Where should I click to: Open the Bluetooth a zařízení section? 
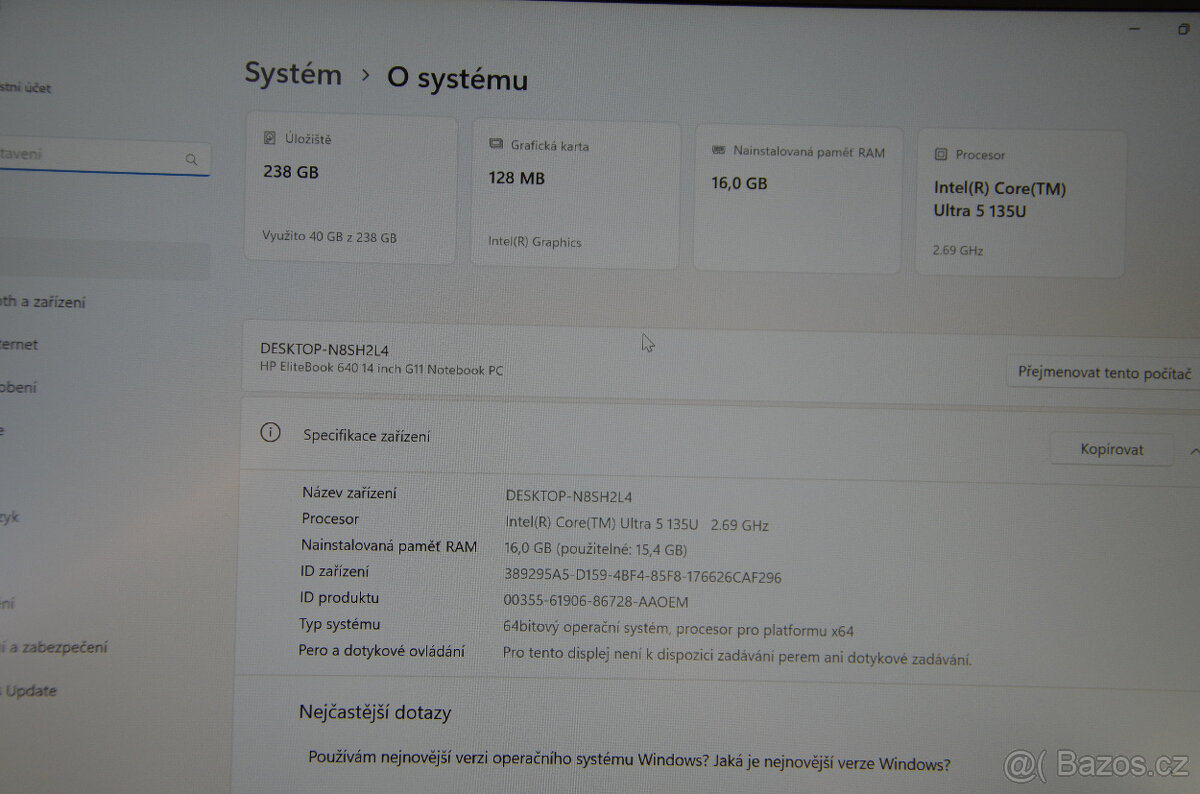(40, 301)
